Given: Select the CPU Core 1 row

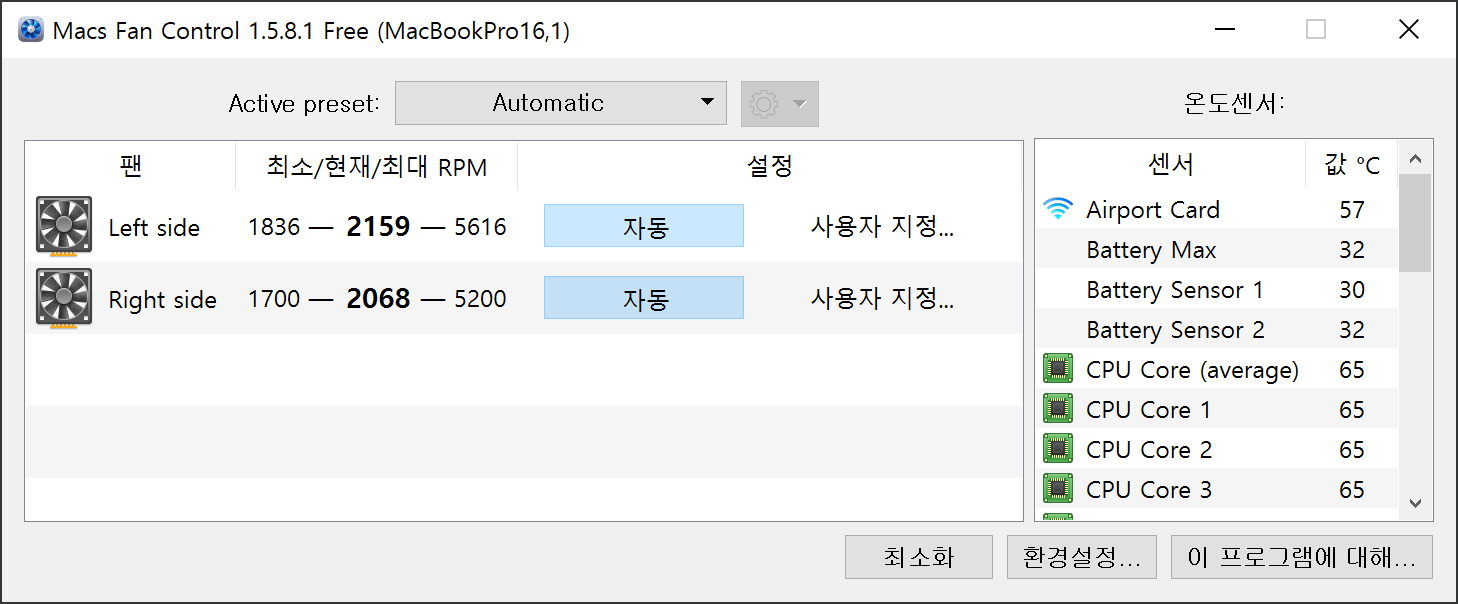Looking at the screenshot, I should pyautogui.click(x=1216, y=409).
